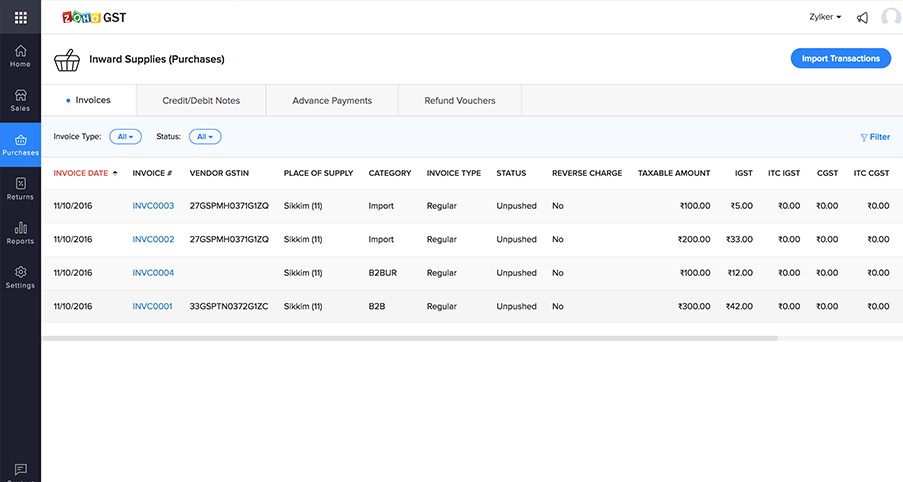Switch to the Advance Payments tab
The height and width of the screenshot is (482, 903).
332,101
